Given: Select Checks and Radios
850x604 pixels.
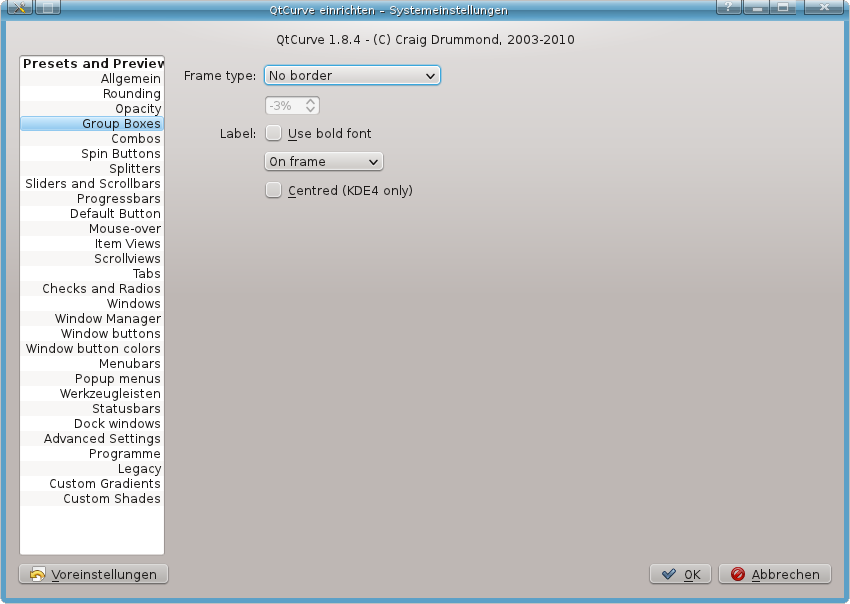Looking at the screenshot, I should 92,288.
